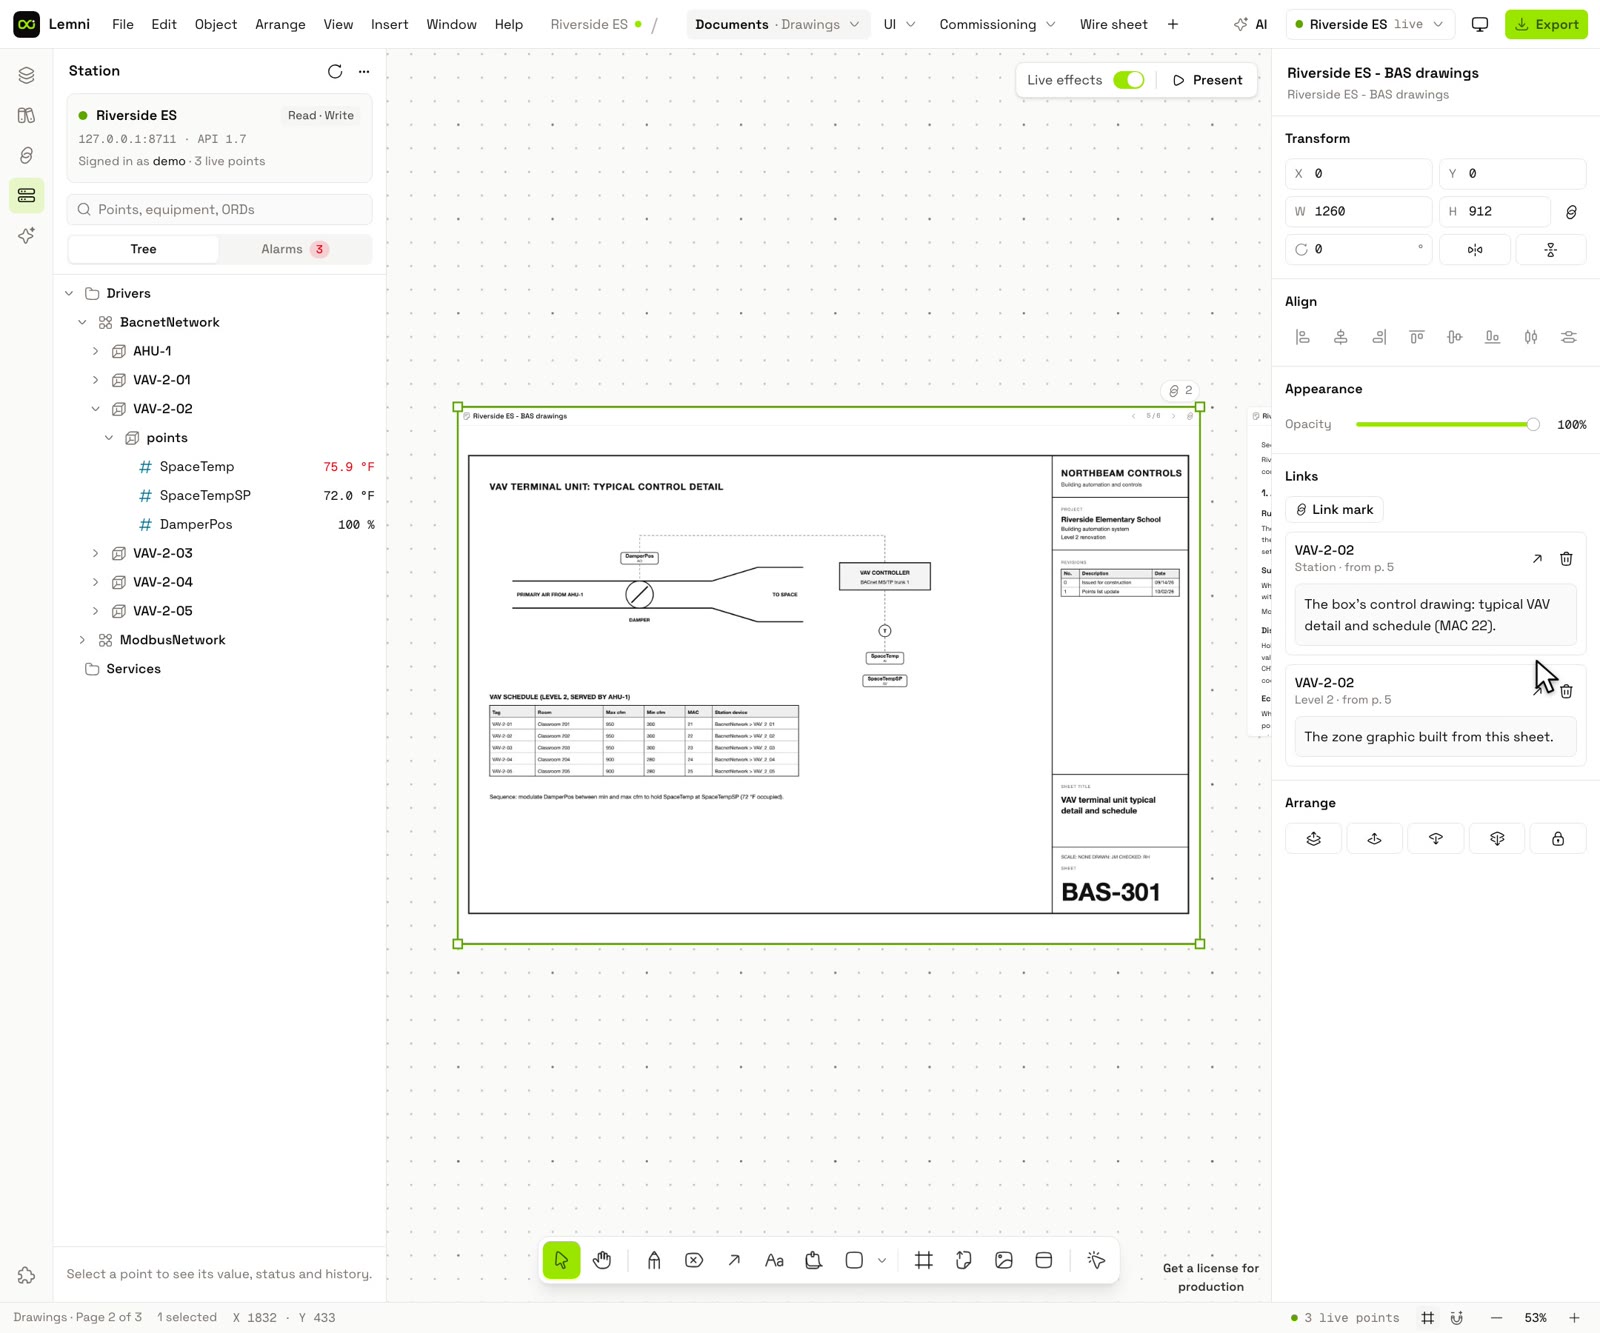Open the Layers panel in left sidebar
This screenshot has height=1333, width=1600.
26,75
